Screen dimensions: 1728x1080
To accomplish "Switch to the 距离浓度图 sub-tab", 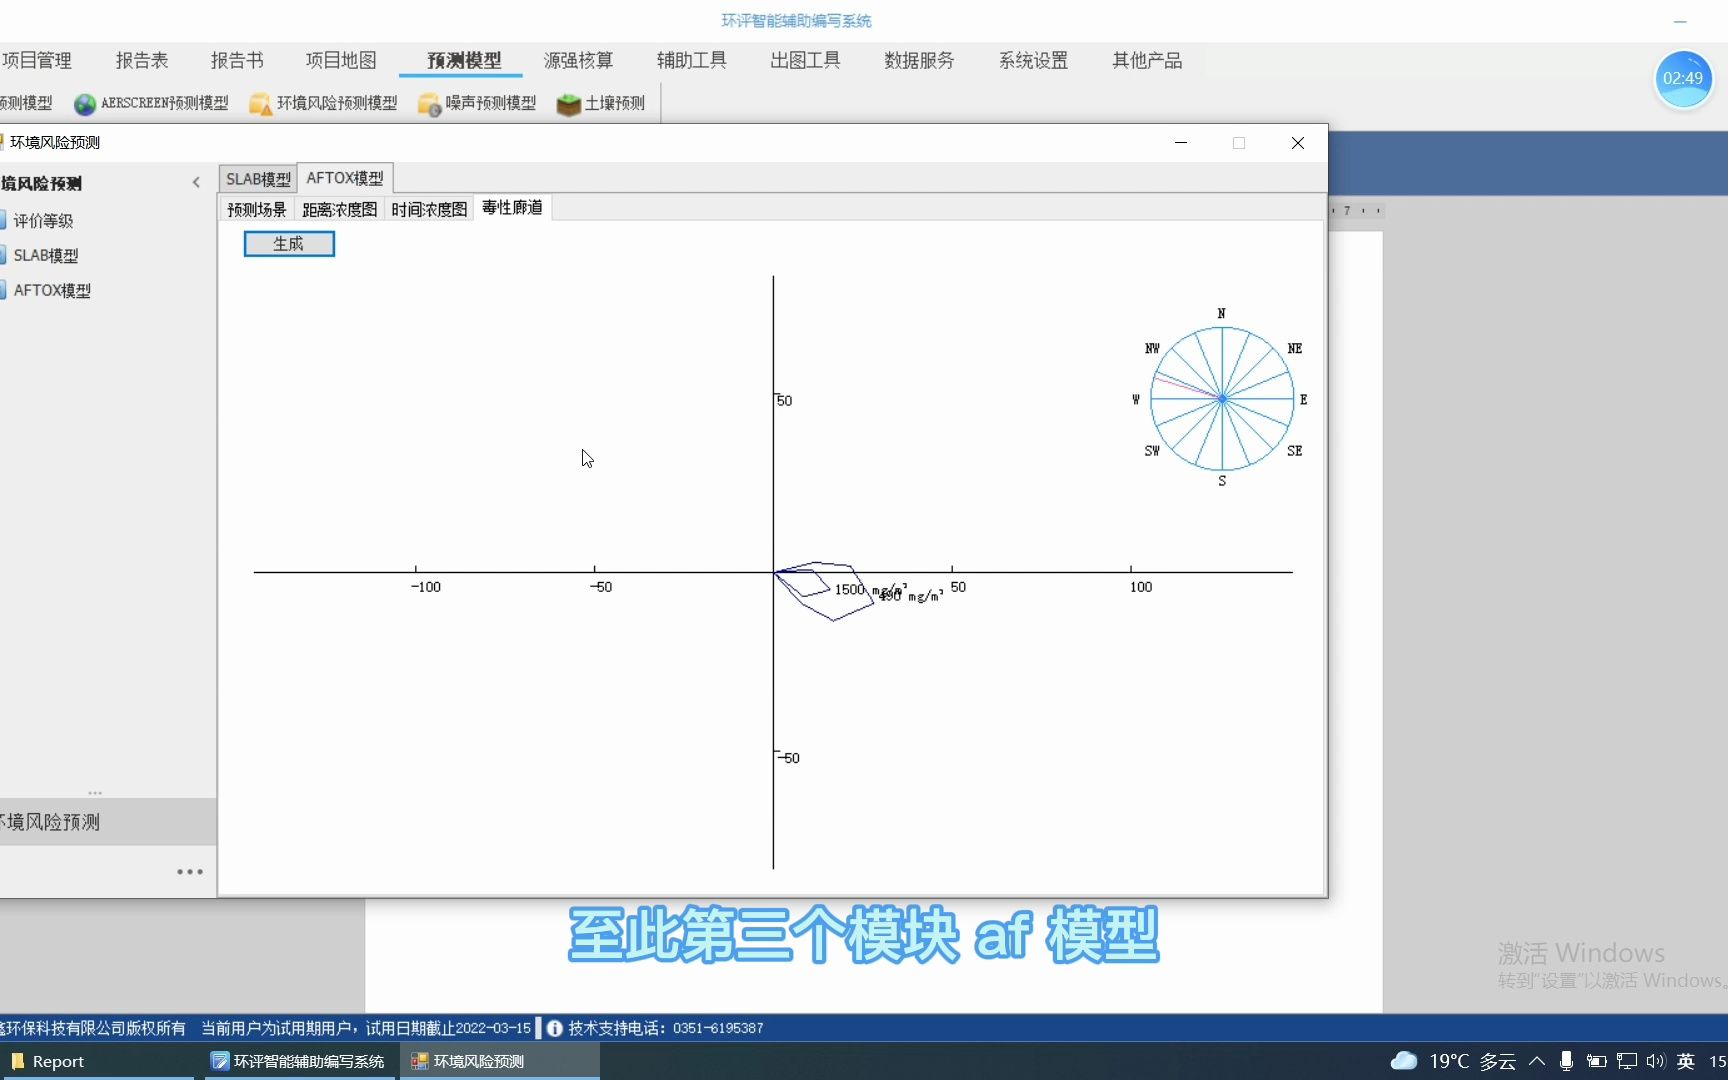I will click(339, 208).
